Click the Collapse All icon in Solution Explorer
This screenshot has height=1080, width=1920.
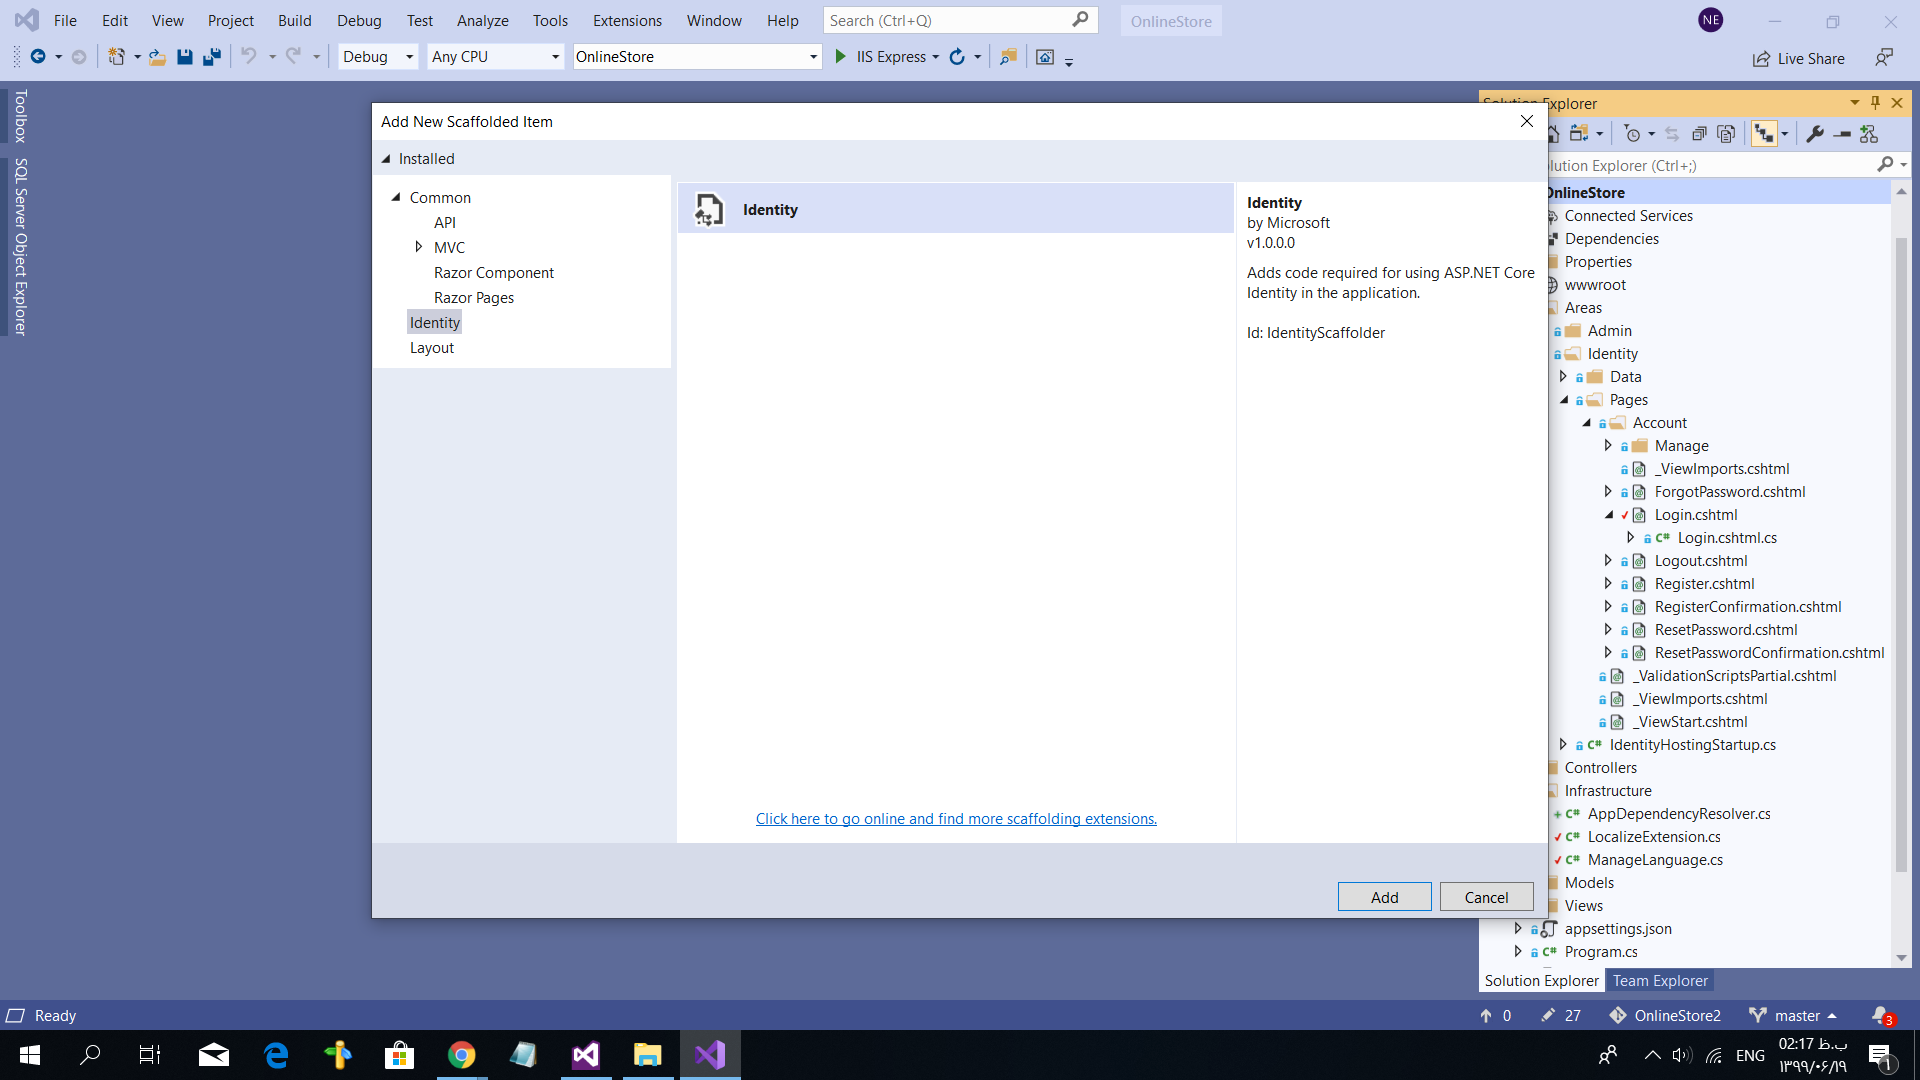point(1699,134)
